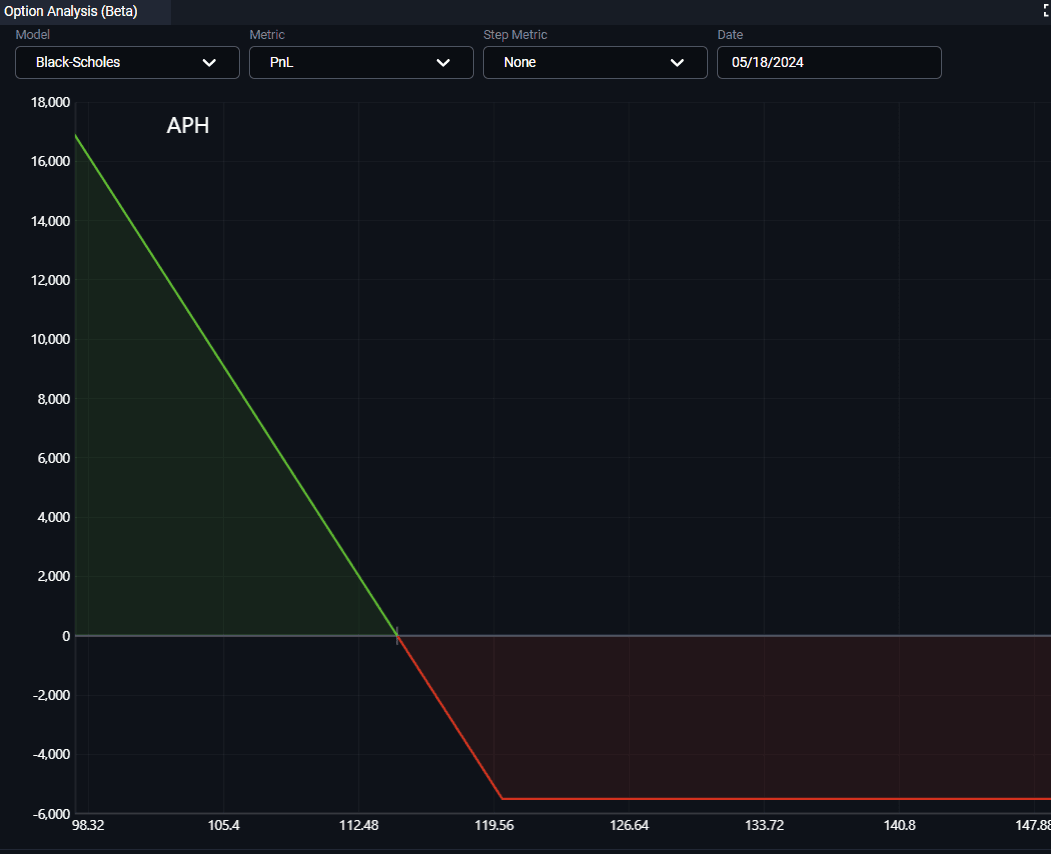Click the 10,000 y-axis label
1051x854 pixels.
(50, 339)
